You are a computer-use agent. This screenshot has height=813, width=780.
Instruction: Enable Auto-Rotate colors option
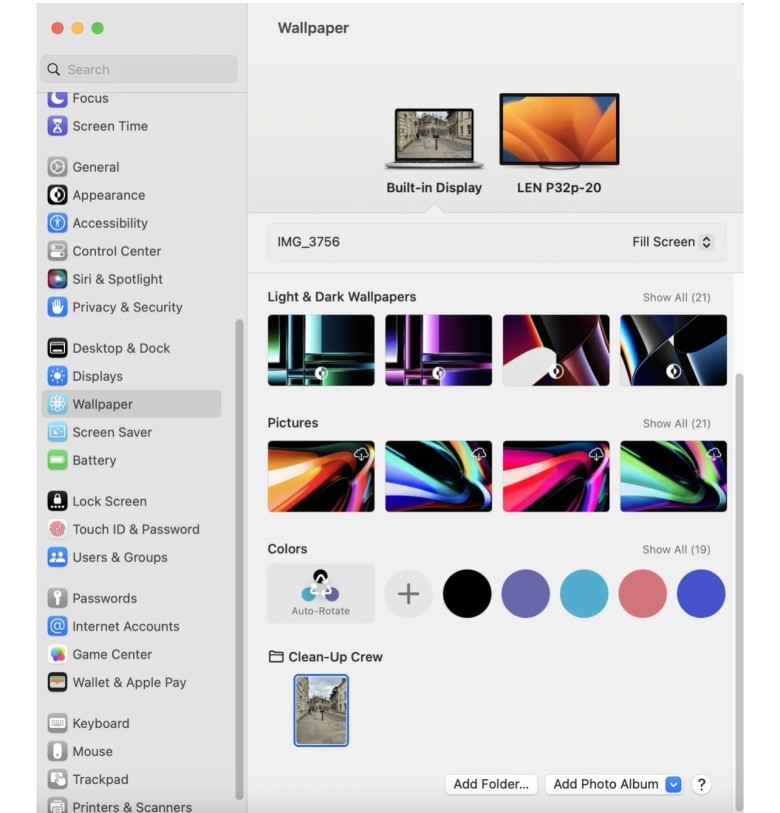tap(321, 593)
